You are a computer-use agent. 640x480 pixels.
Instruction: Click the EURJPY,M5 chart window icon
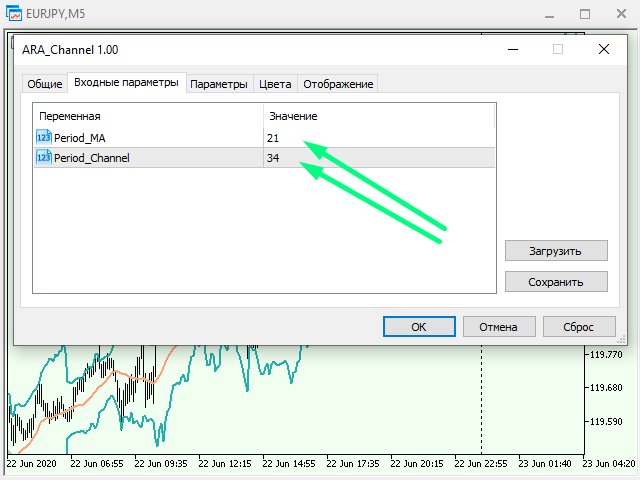pos(13,13)
